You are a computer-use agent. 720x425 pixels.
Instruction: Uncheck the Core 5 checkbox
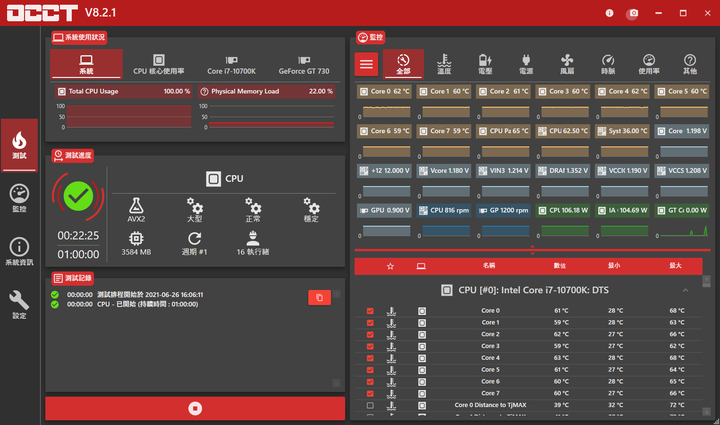(x=370, y=370)
